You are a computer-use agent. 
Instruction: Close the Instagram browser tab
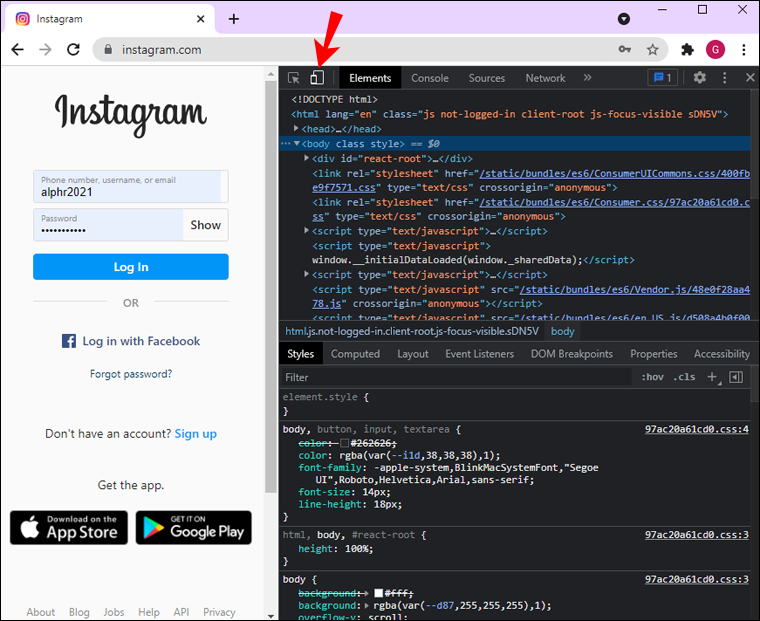200,19
